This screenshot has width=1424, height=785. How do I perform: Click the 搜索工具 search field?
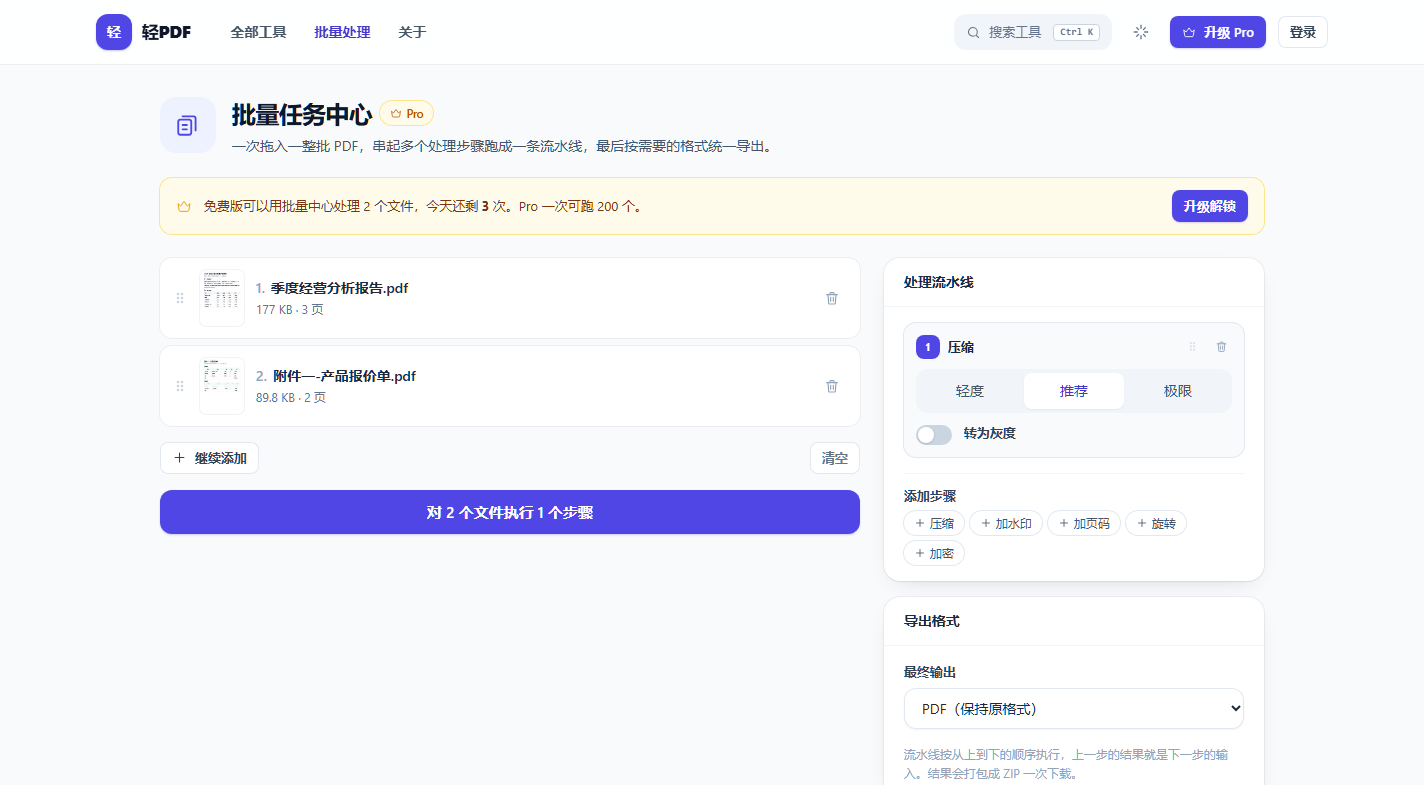[x=1033, y=32]
